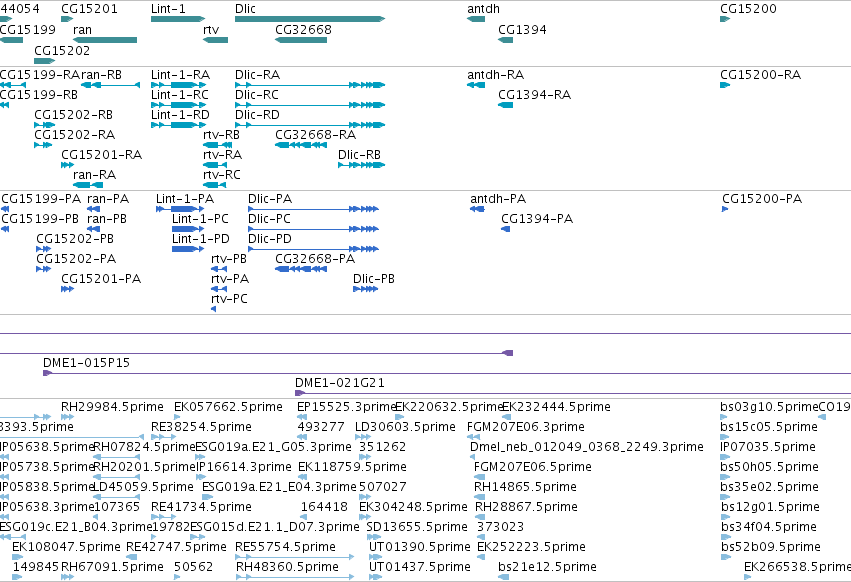Select transcript Dlic-RA
This screenshot has height=582, width=851.
[x=310, y=85]
